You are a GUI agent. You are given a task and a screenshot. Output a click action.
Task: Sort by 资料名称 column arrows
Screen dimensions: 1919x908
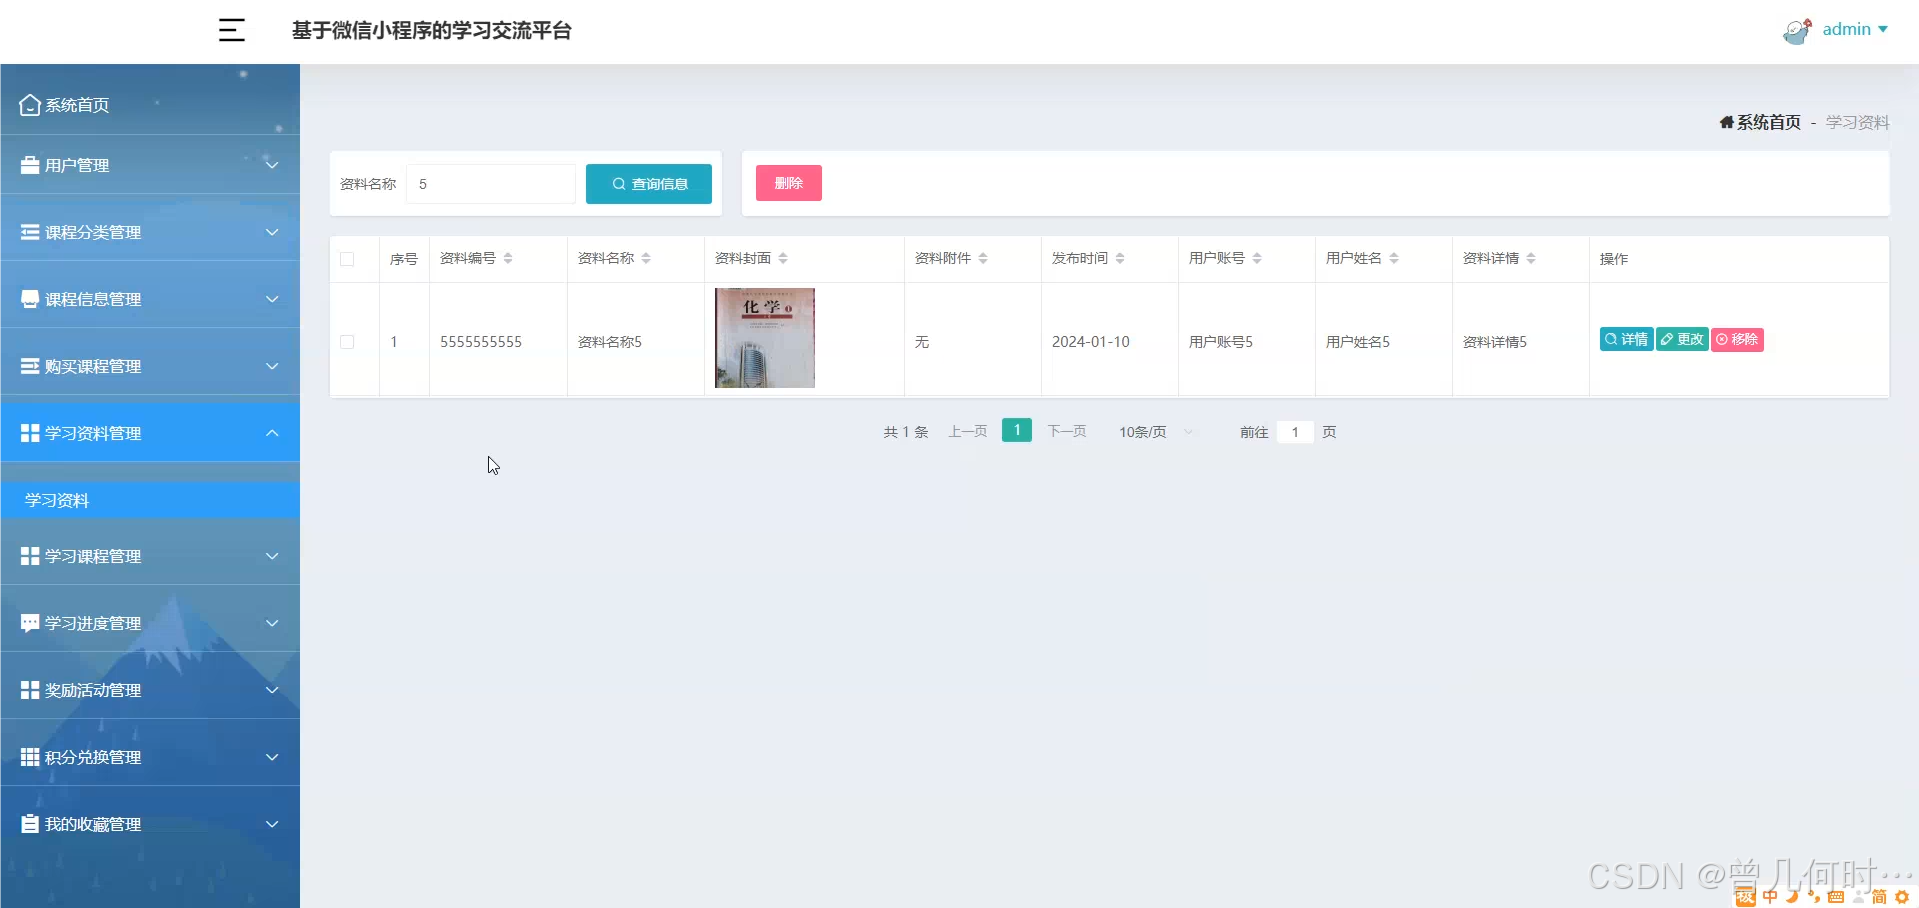[646, 258]
